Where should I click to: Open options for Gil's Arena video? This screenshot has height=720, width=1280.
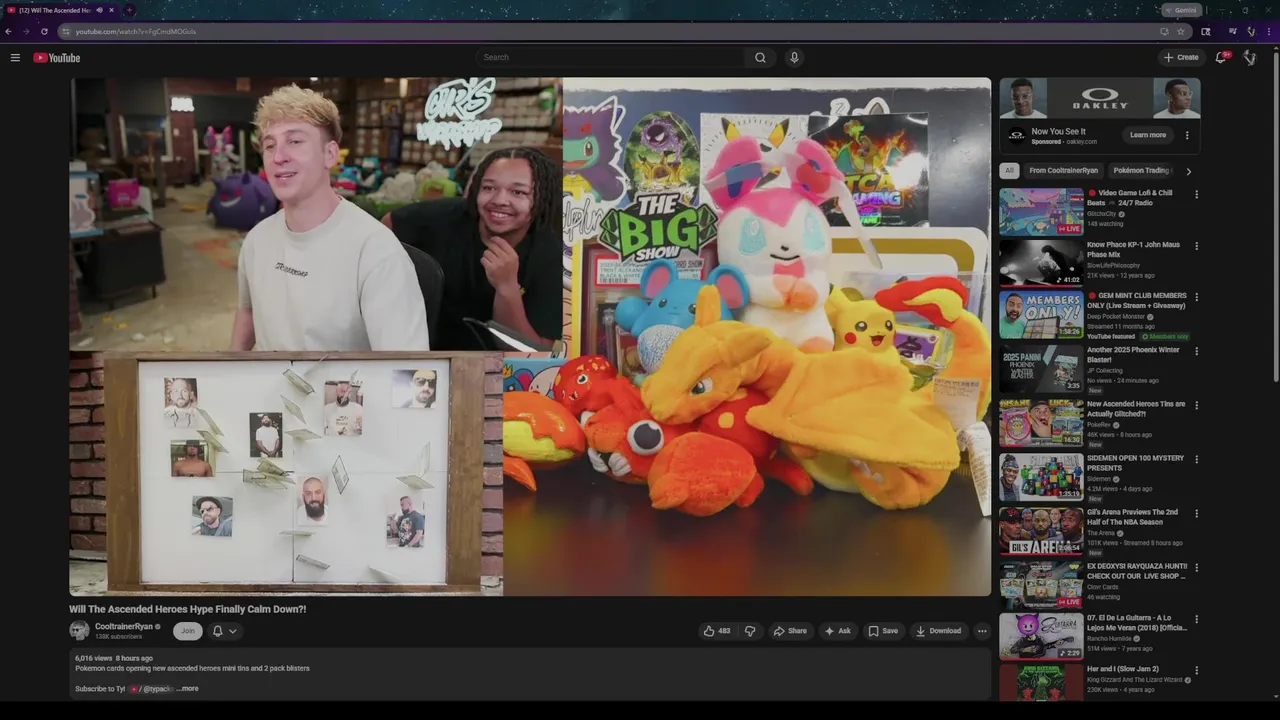pyautogui.click(x=1196, y=514)
